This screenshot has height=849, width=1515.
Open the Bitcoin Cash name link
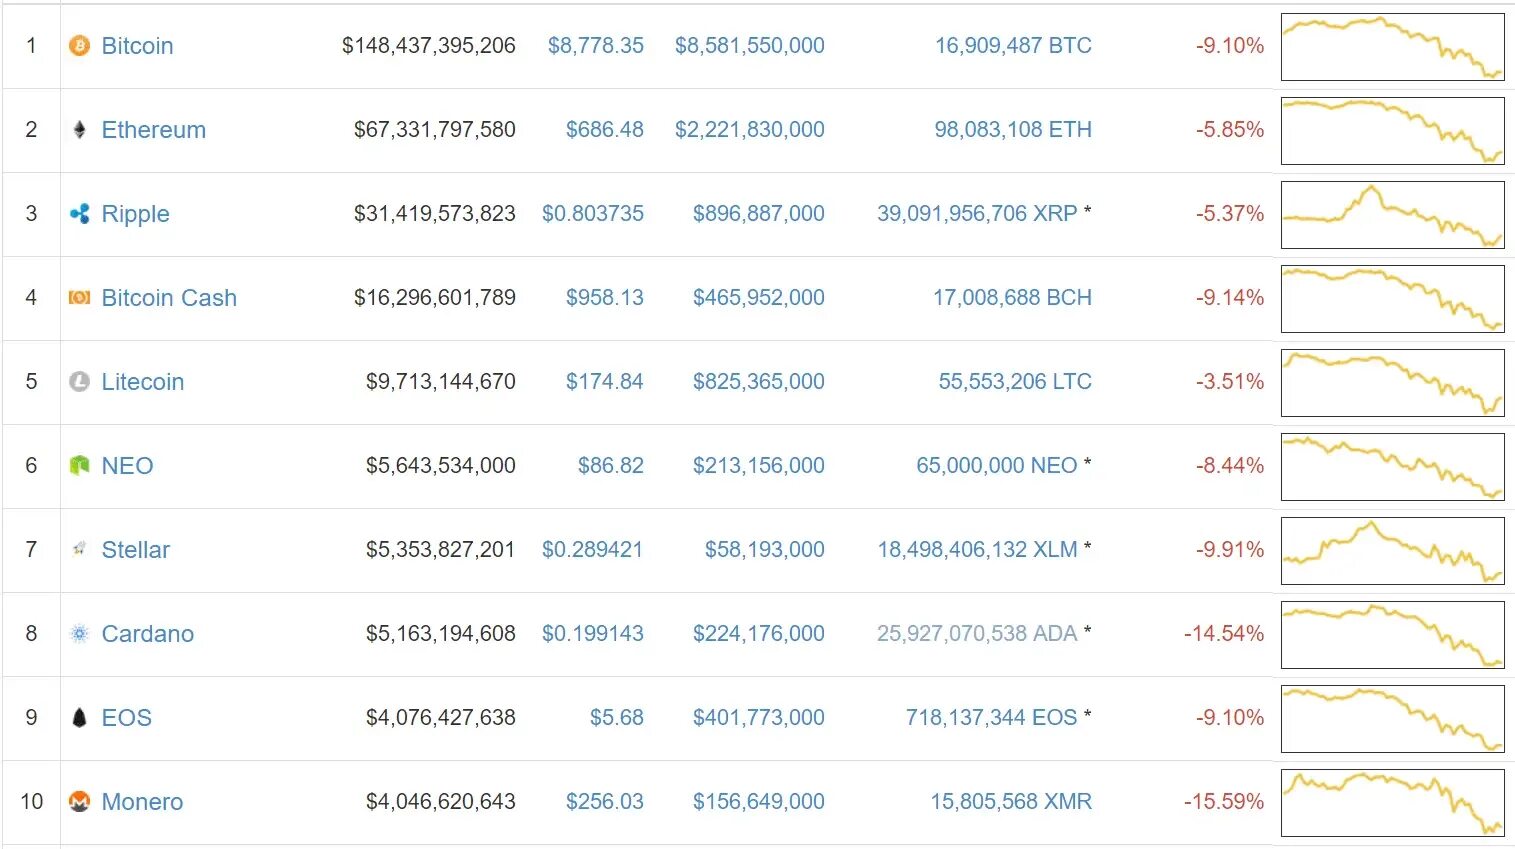(x=169, y=298)
